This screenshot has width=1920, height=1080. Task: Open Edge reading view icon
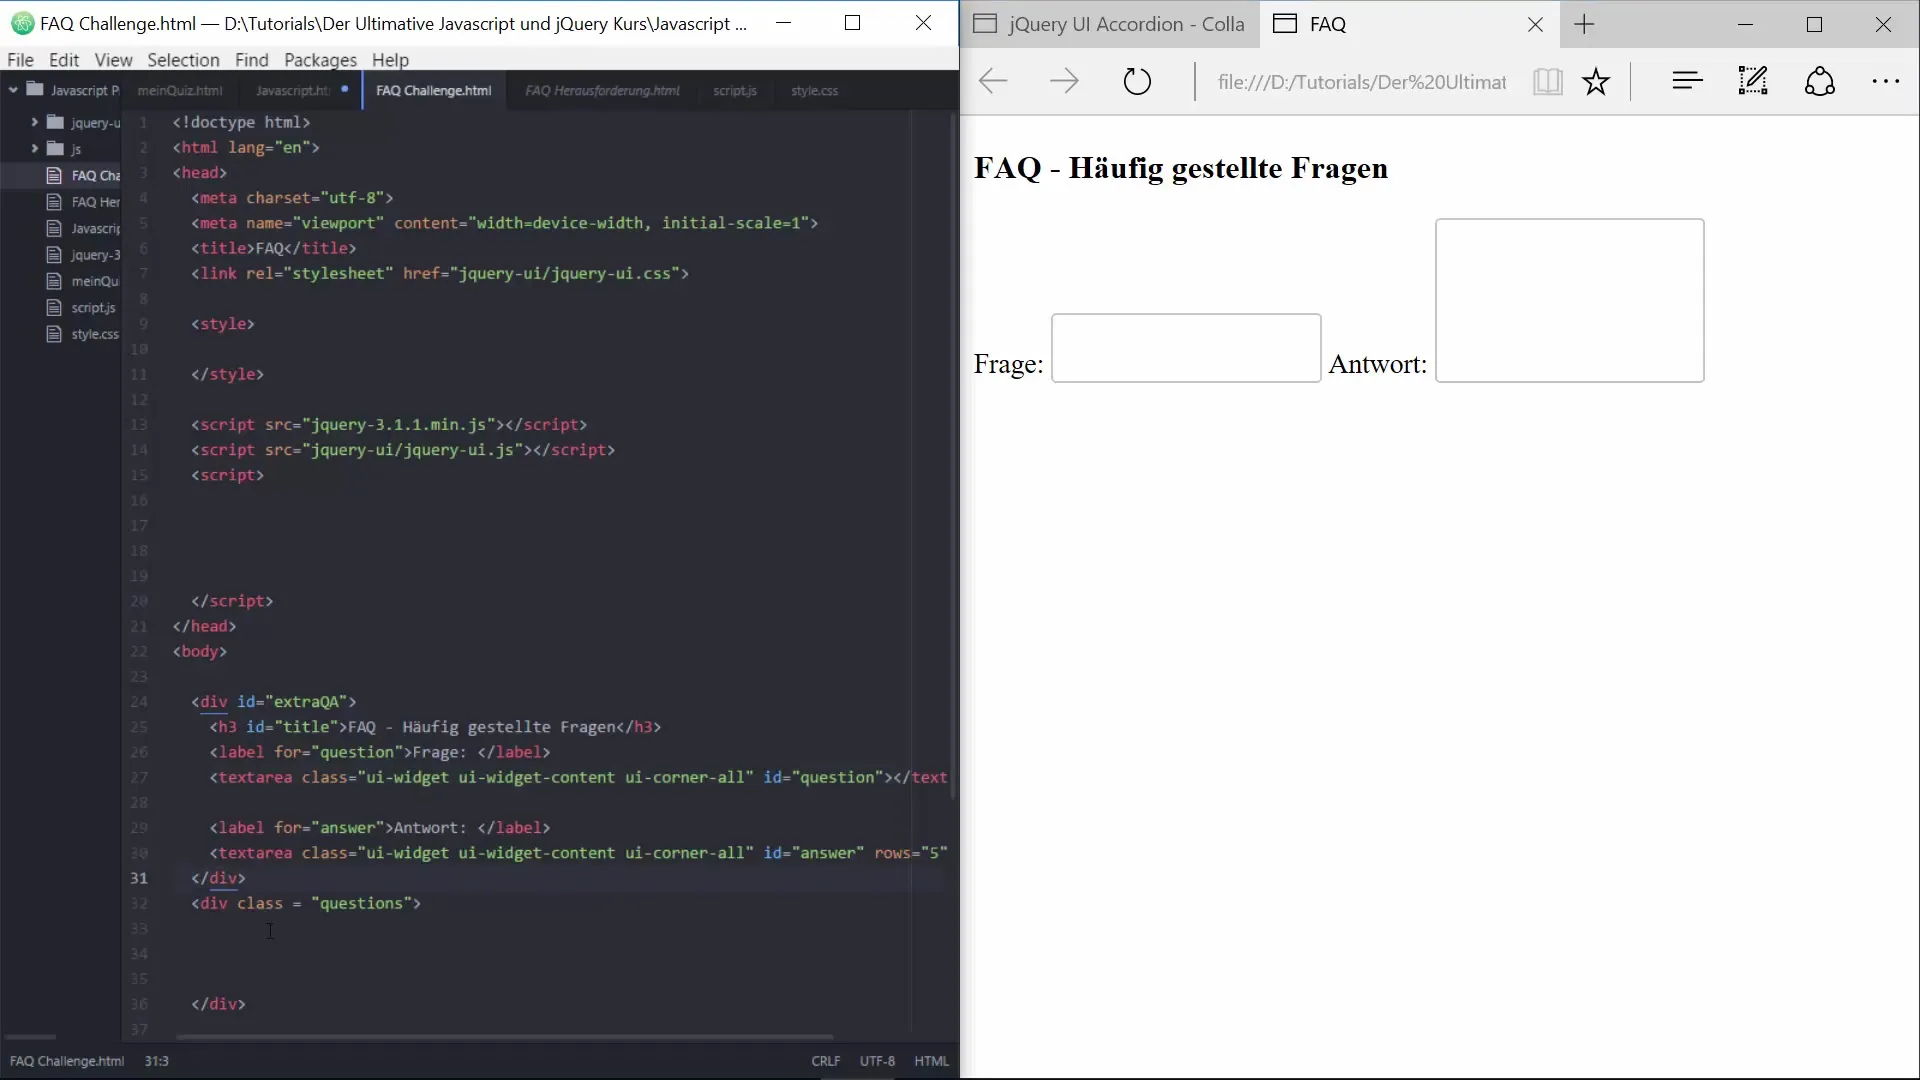pos(1547,81)
